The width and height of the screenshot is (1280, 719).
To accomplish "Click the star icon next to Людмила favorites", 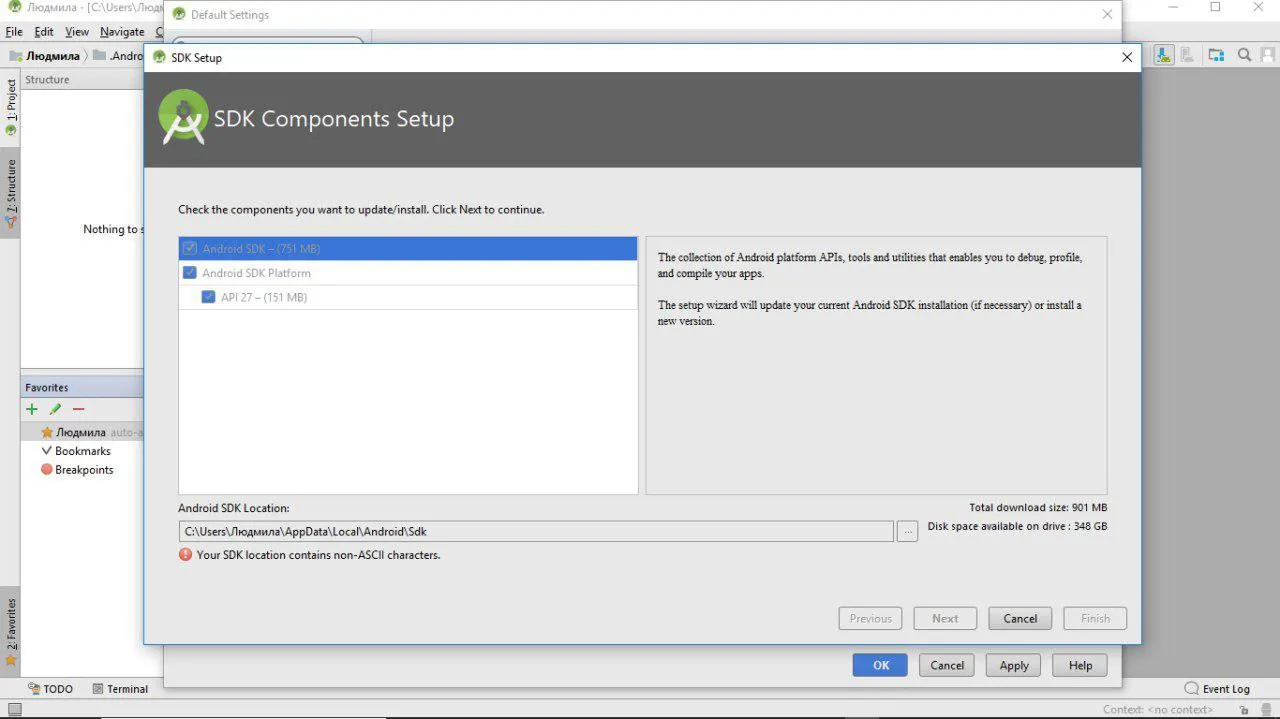I will (47, 432).
